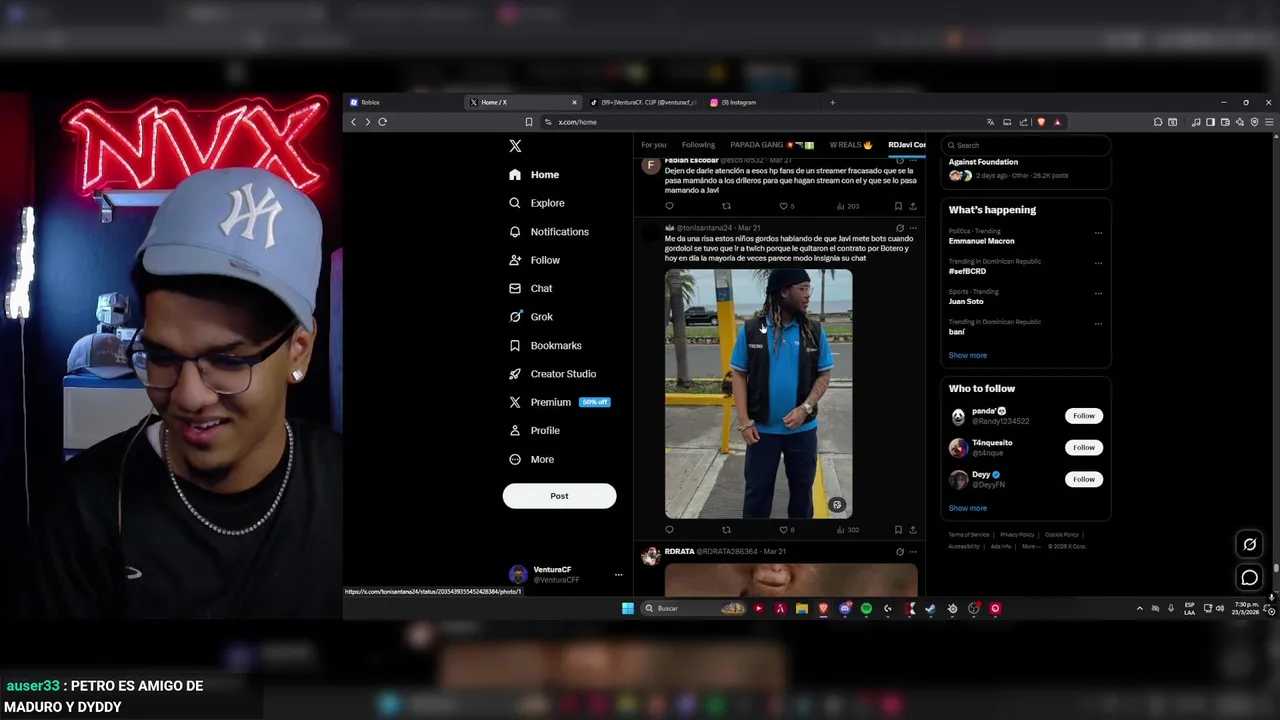This screenshot has width=1280, height=720.
Task: Open more options for Juan Soto trend
Action: (1098, 293)
